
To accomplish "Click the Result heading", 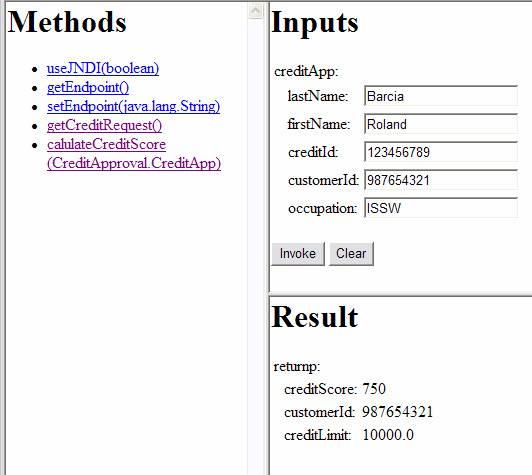I will point(315,317).
